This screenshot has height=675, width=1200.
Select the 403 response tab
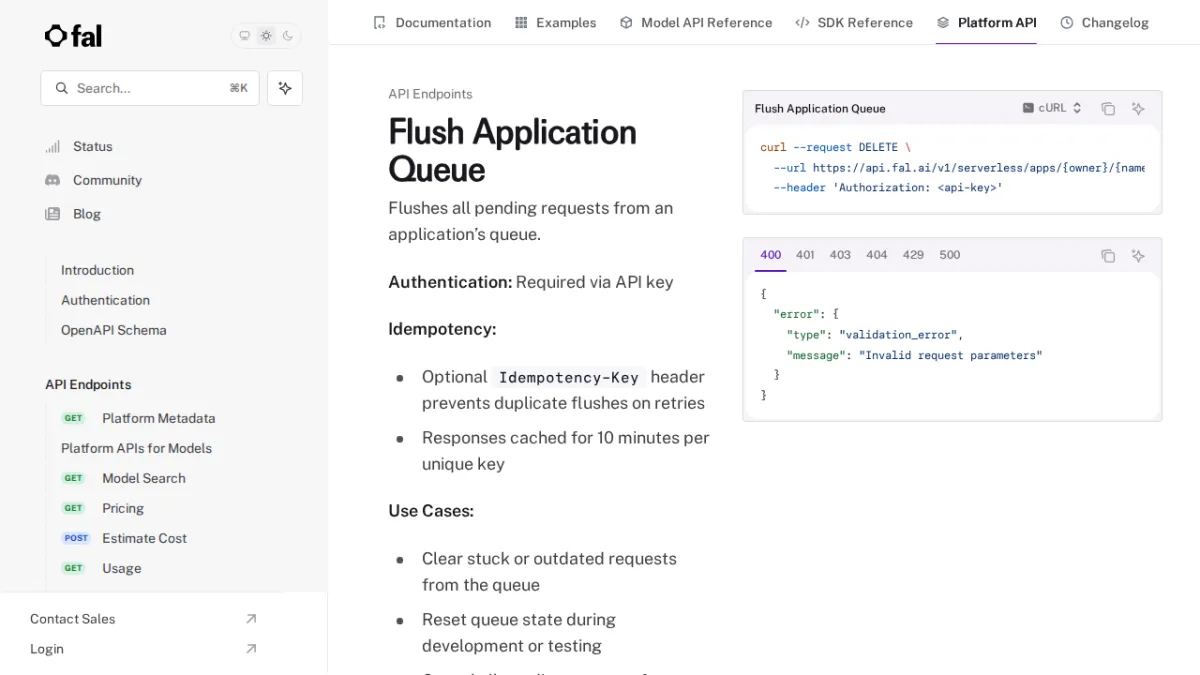[840, 255]
